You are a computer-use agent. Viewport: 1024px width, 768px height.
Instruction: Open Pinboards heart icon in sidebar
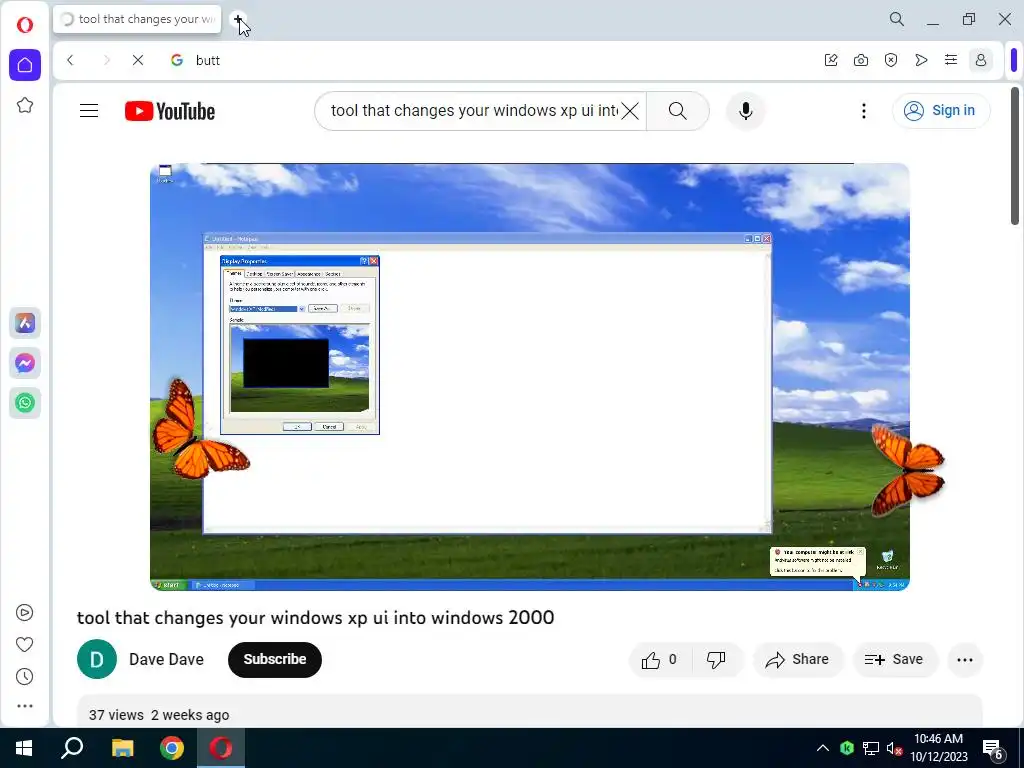[x=25, y=645]
